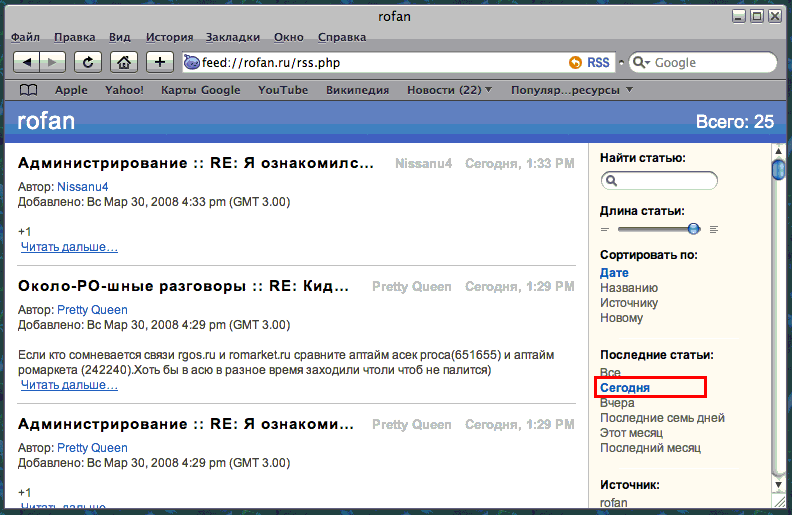792x515 pixels.
Task: Click the magnifier in article search box
Action: pos(611,181)
